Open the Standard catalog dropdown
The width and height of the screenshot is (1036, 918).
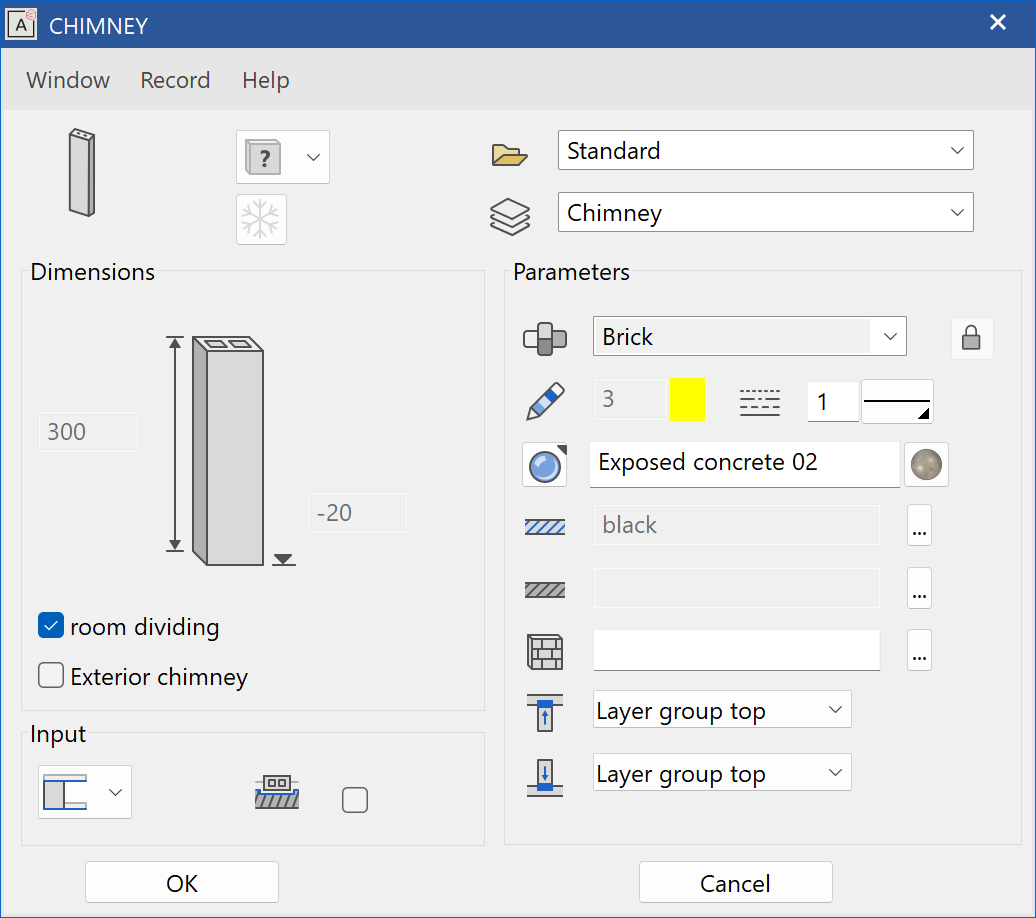click(765, 150)
